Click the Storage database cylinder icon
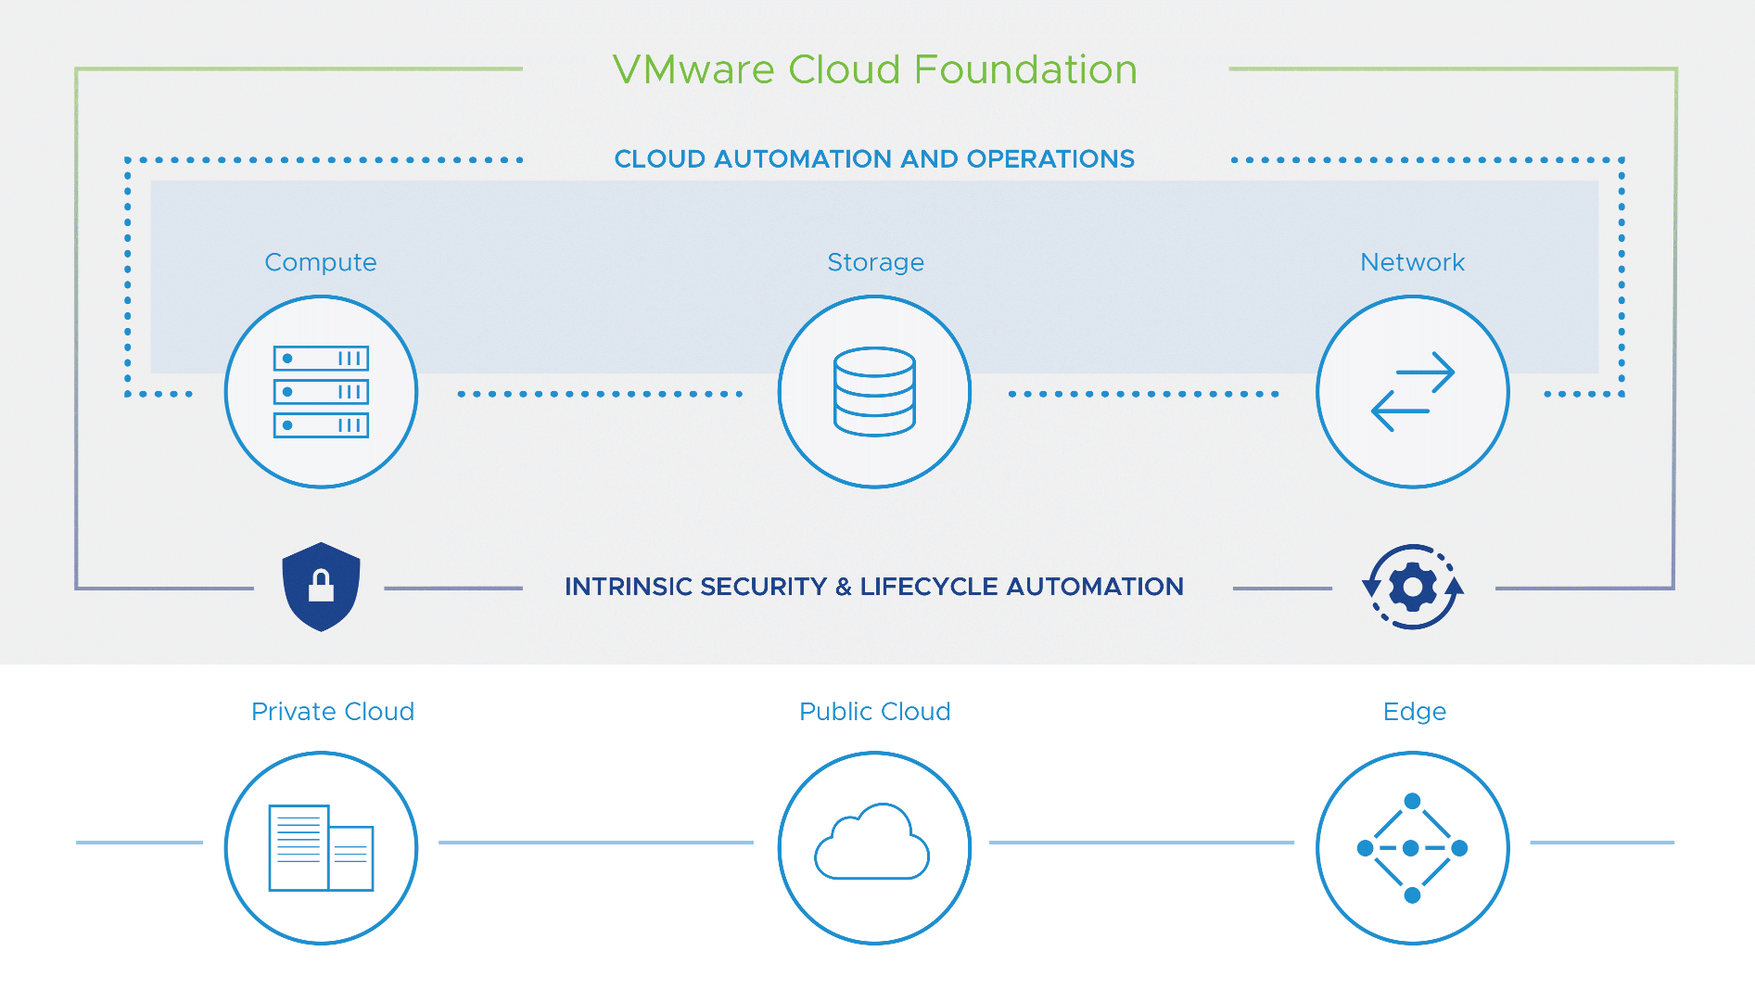Screen dimensions: 1755x1000 (874, 393)
